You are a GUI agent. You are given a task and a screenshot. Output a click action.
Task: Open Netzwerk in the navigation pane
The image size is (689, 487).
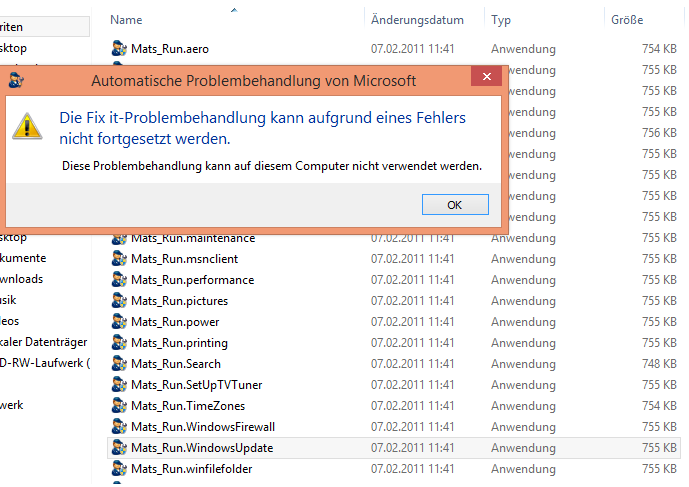pyautogui.click(x=11, y=405)
